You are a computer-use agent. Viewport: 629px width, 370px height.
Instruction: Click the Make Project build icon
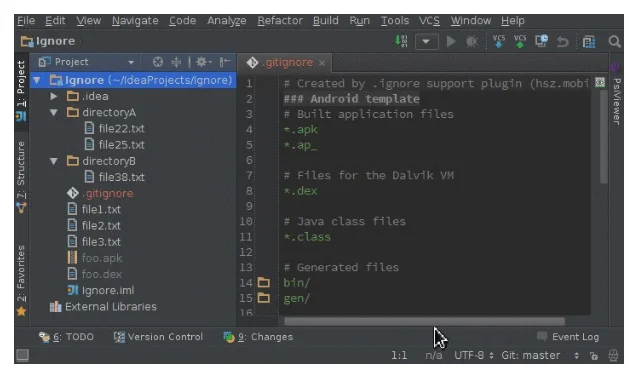tap(401, 41)
